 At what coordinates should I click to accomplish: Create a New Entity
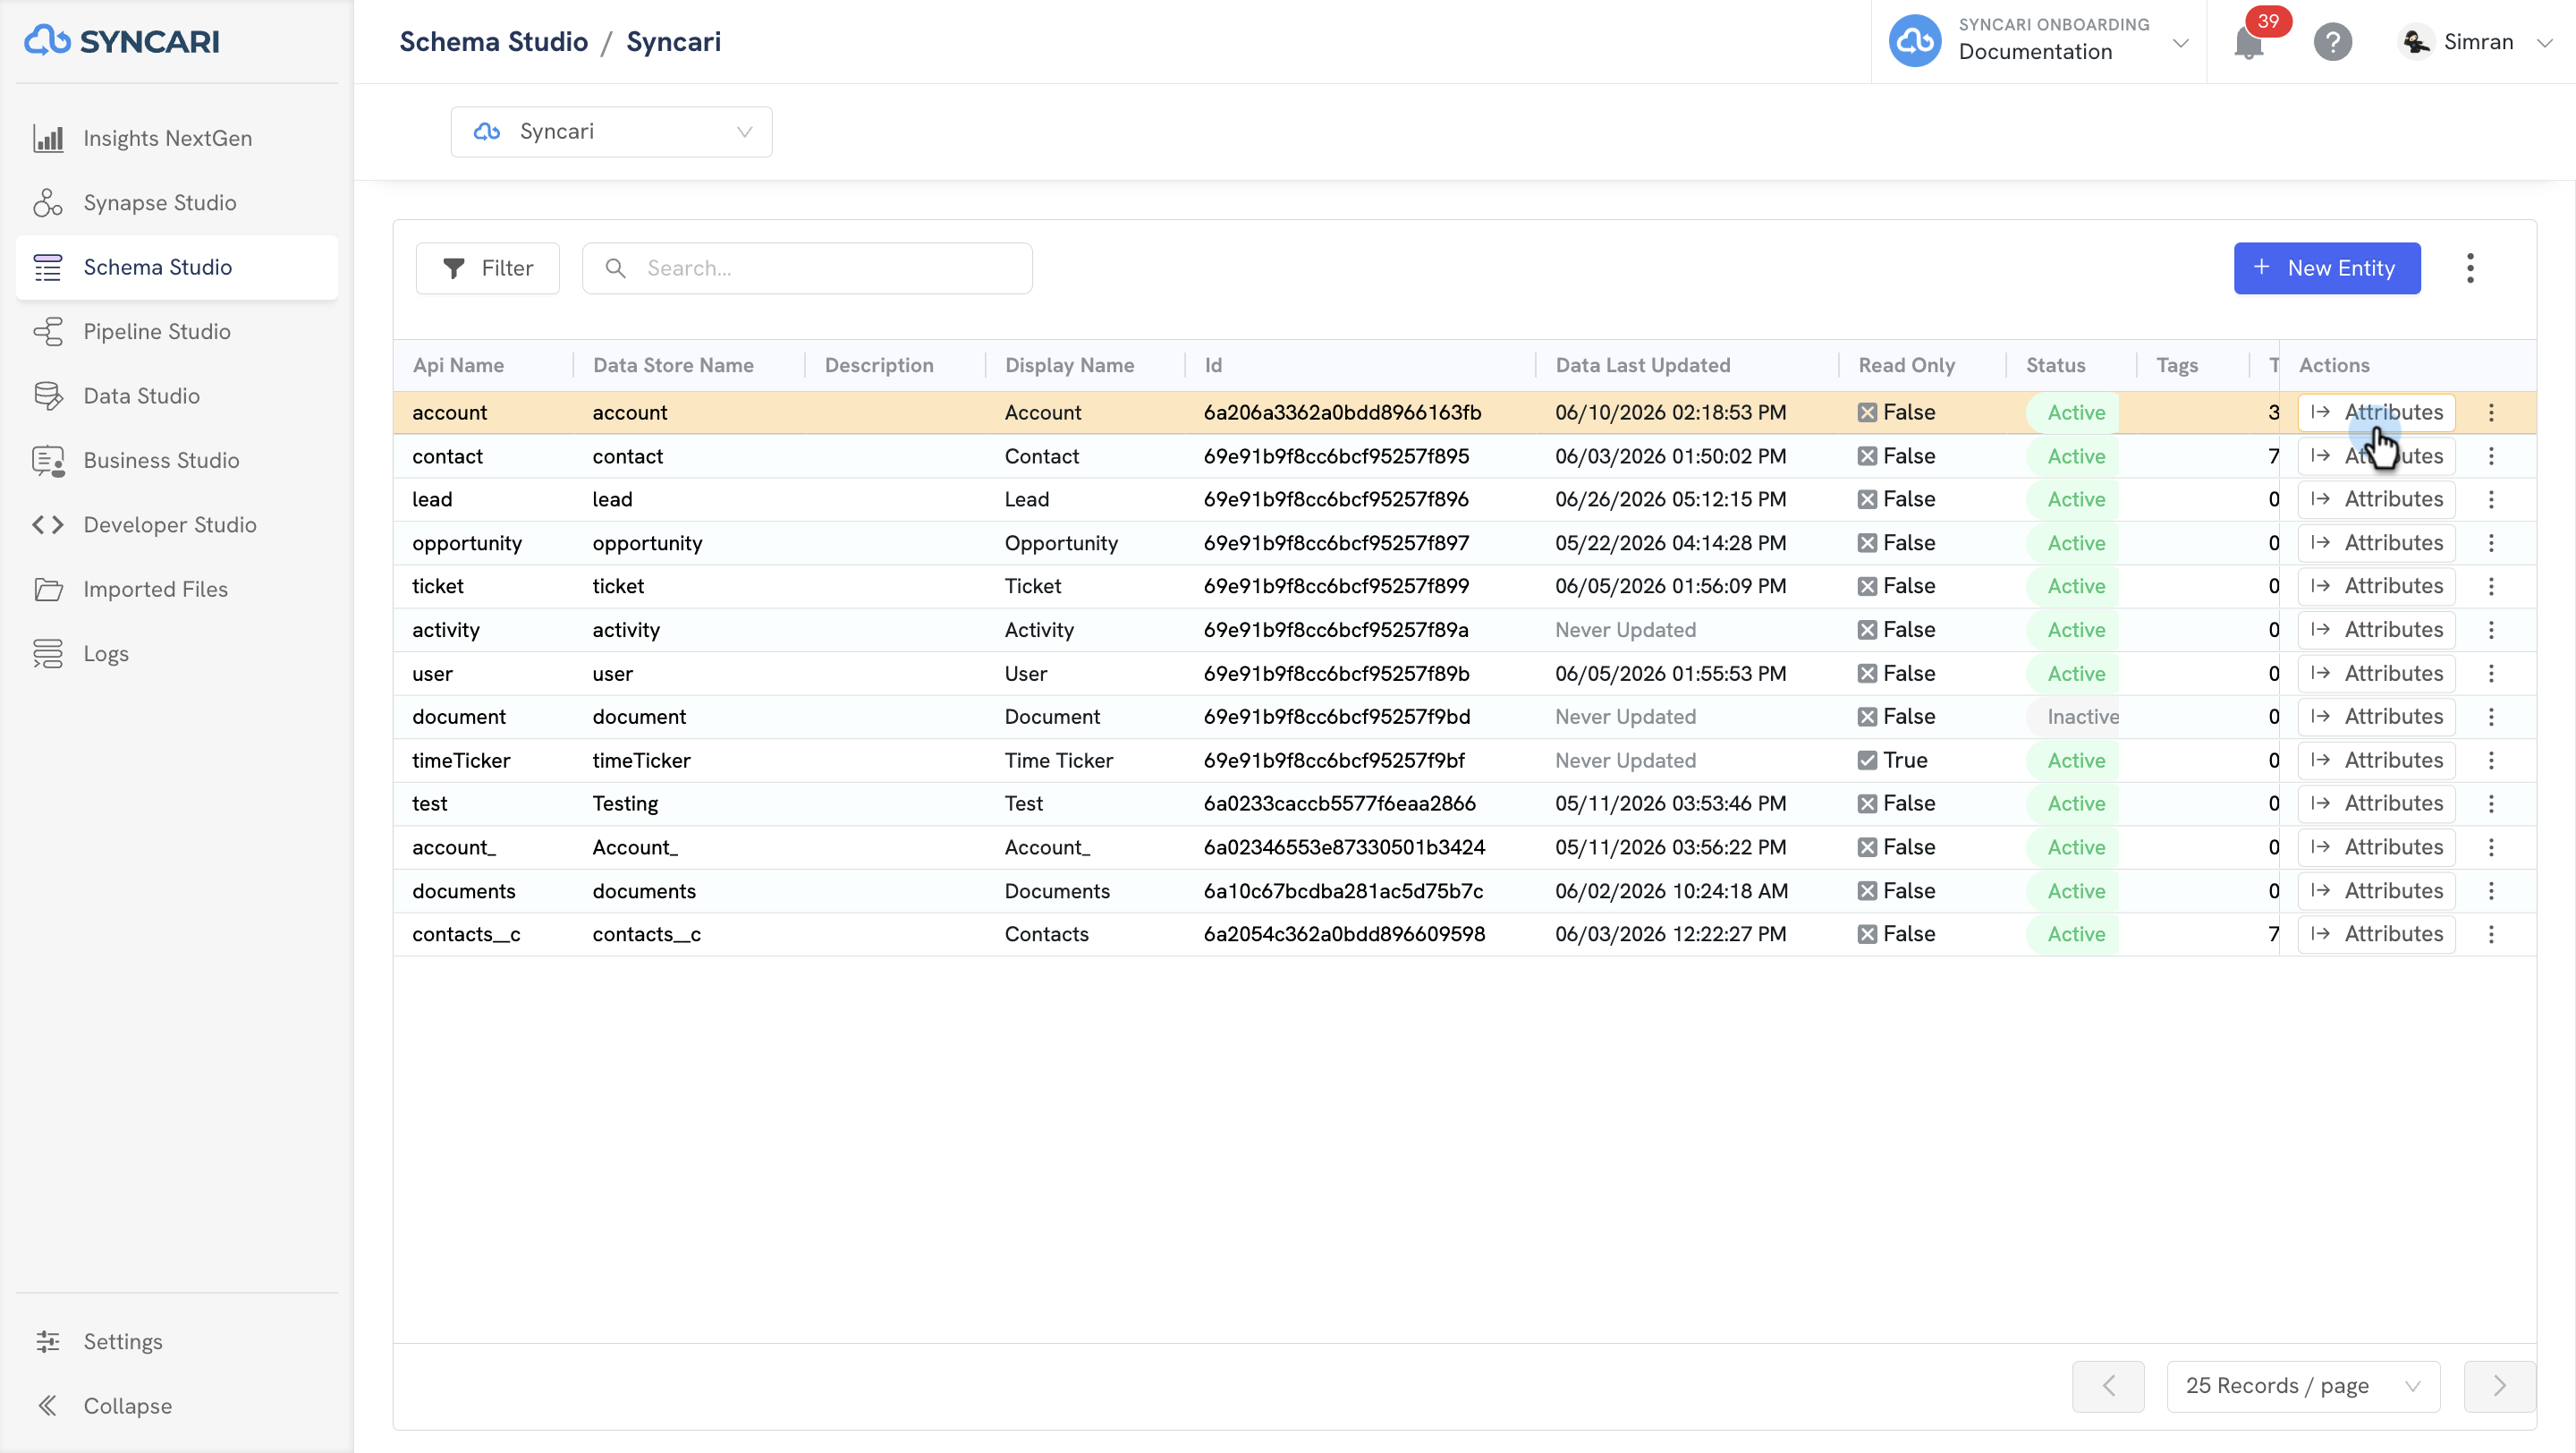pyautogui.click(x=2327, y=268)
